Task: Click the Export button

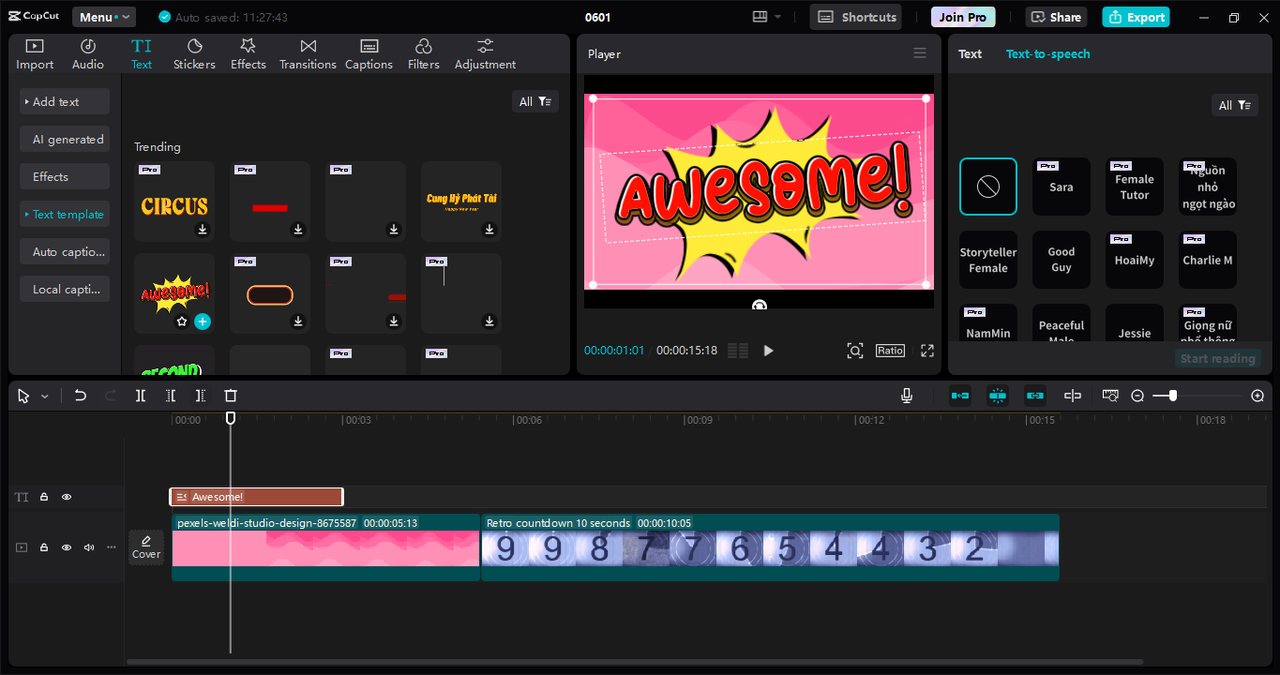Action: tap(1135, 17)
